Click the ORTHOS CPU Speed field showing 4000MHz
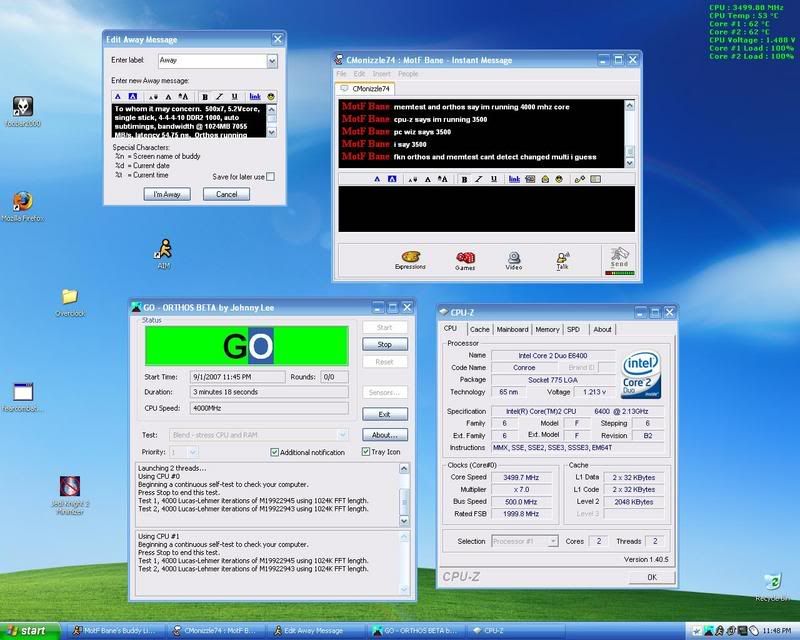The image size is (800, 640). (x=269, y=408)
